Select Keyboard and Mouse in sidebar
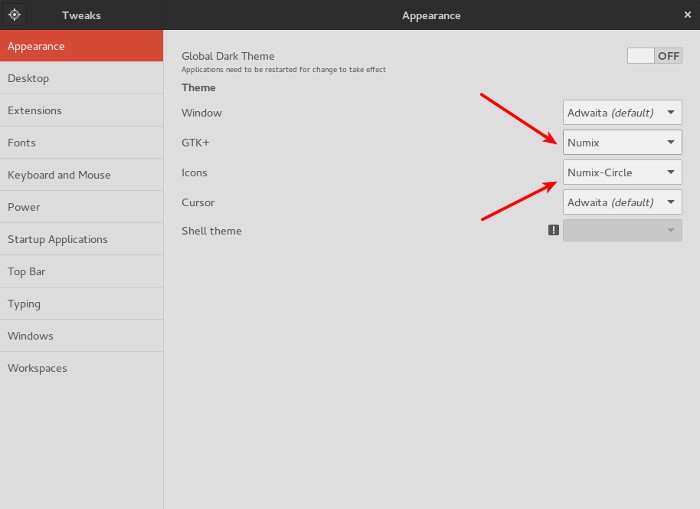This screenshot has height=509, width=700. [x=81, y=175]
